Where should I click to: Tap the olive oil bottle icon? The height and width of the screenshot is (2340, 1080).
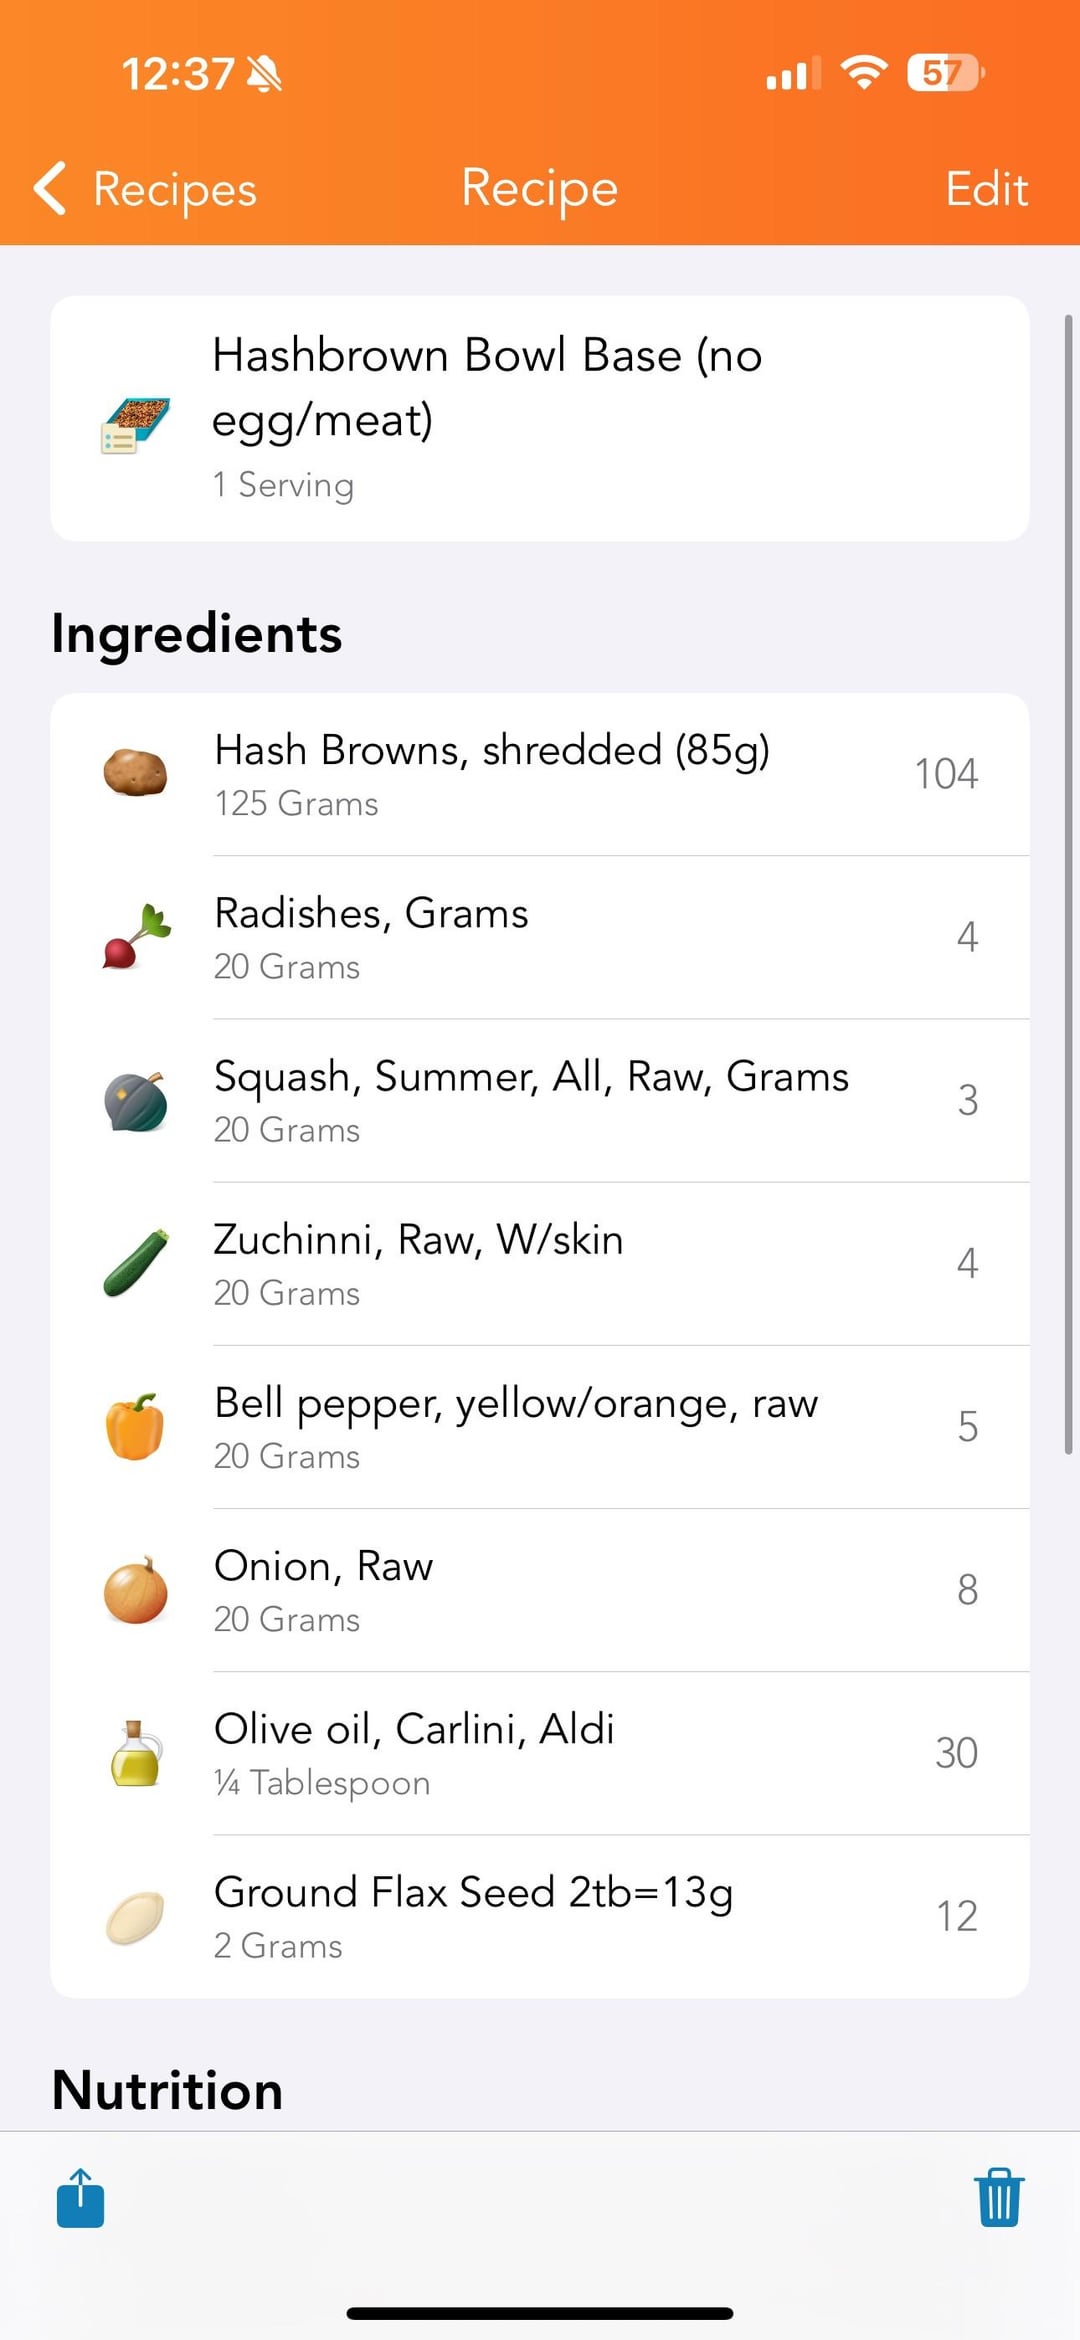[x=136, y=1753]
